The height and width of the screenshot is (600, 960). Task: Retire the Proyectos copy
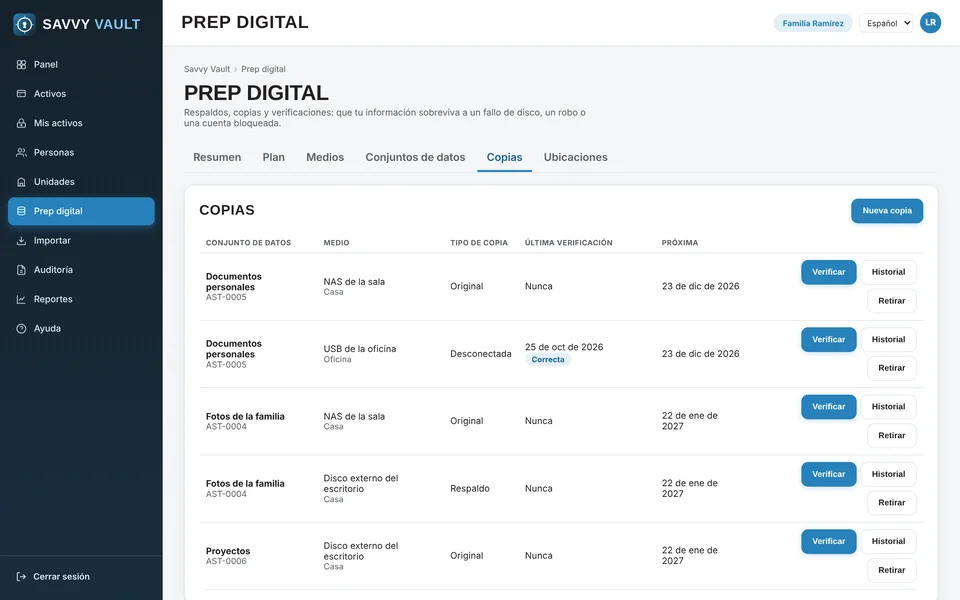coord(891,570)
